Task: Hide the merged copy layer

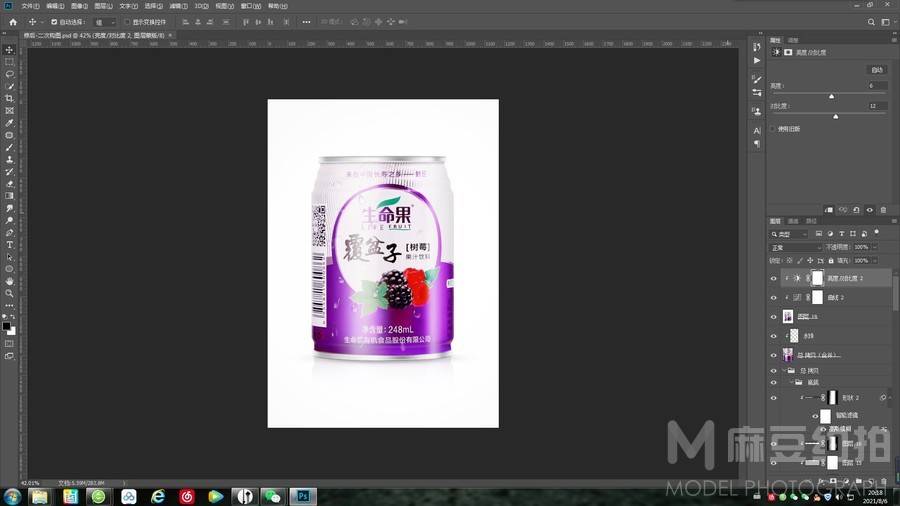Action: click(773, 355)
